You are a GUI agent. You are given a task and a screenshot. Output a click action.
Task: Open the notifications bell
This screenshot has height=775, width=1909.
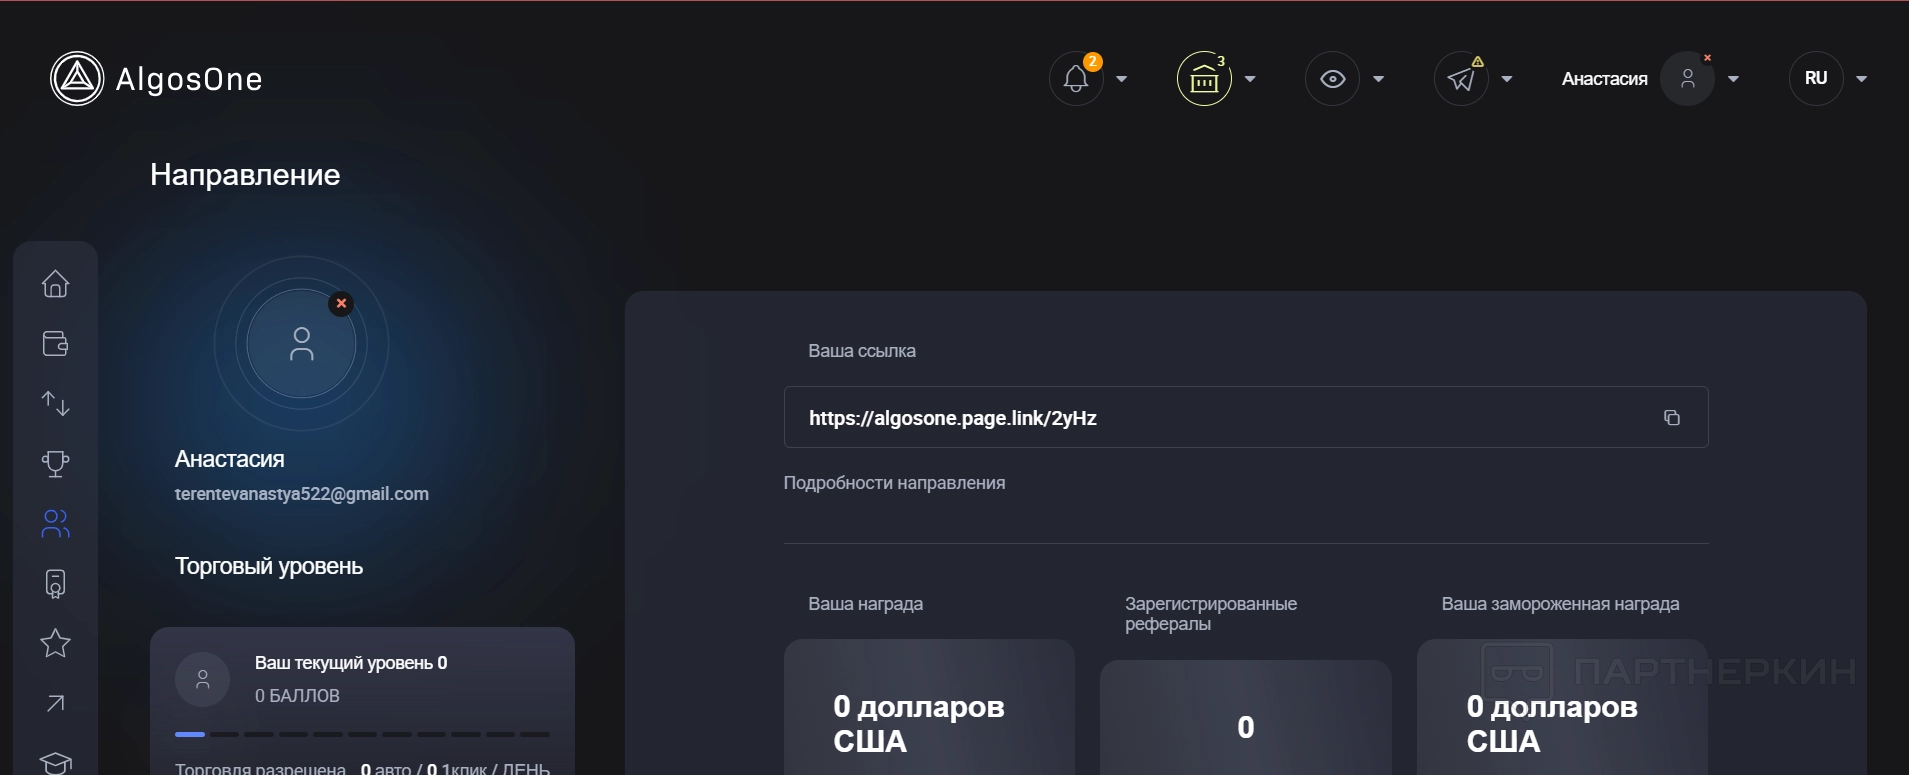tap(1076, 79)
